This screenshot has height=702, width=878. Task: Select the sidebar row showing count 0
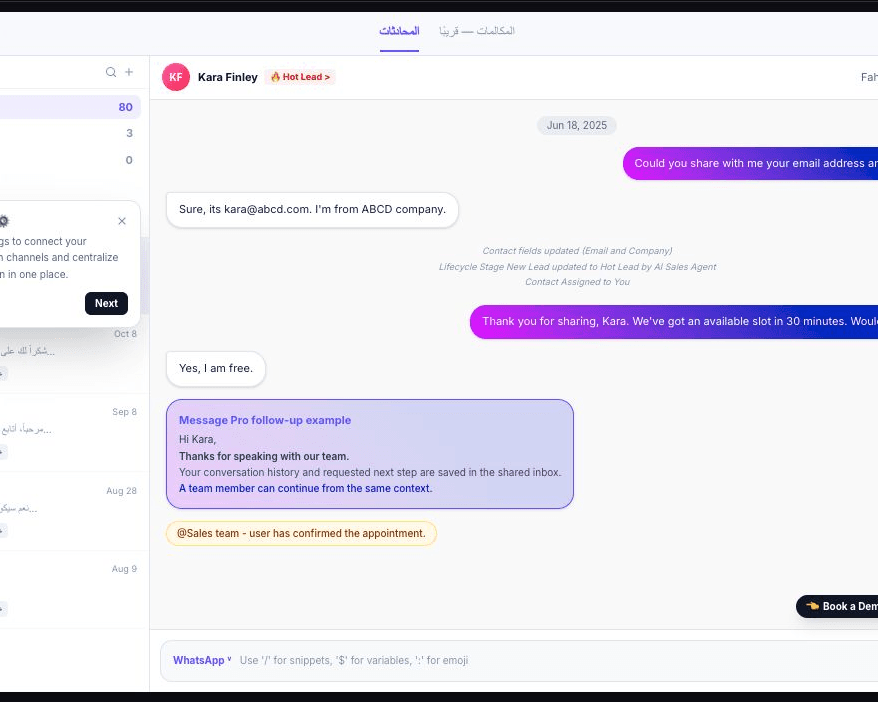70,160
